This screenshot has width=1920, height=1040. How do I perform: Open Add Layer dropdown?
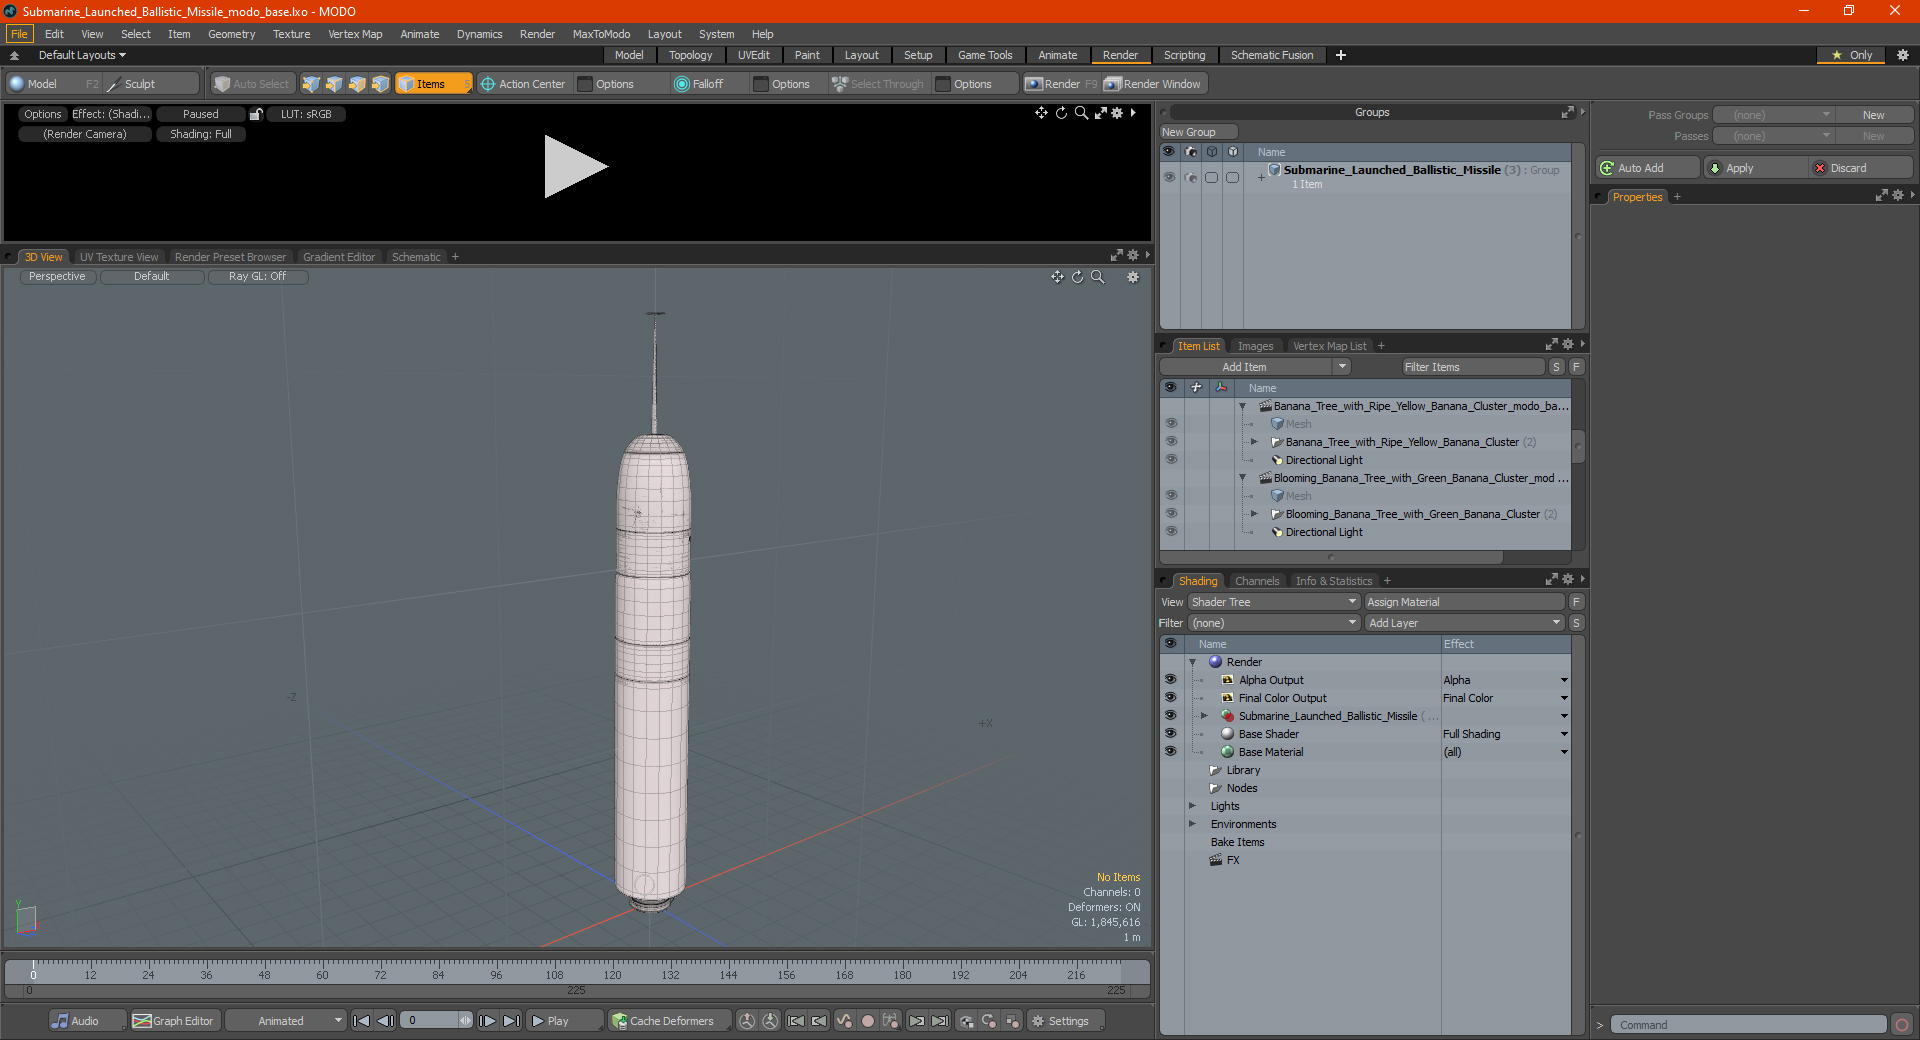coord(1464,623)
